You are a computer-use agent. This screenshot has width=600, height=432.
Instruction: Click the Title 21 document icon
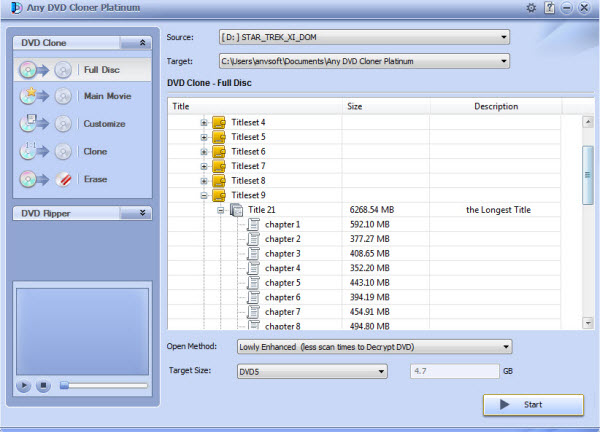pyautogui.click(x=236, y=210)
